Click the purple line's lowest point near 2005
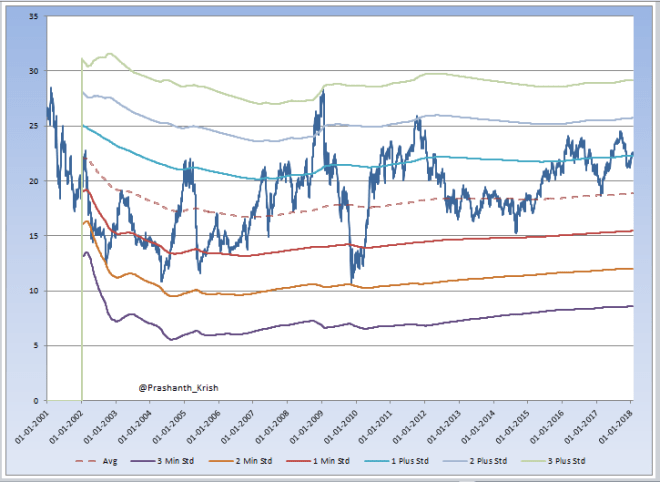660x482 pixels. tap(173, 339)
